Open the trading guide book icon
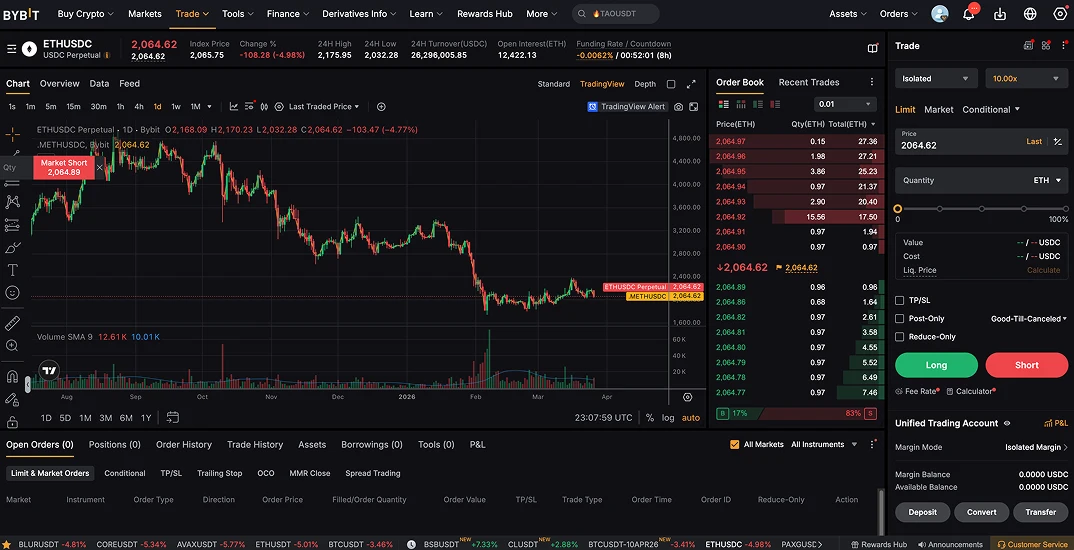Image resolution: width=1074 pixels, height=550 pixels. click(x=873, y=49)
